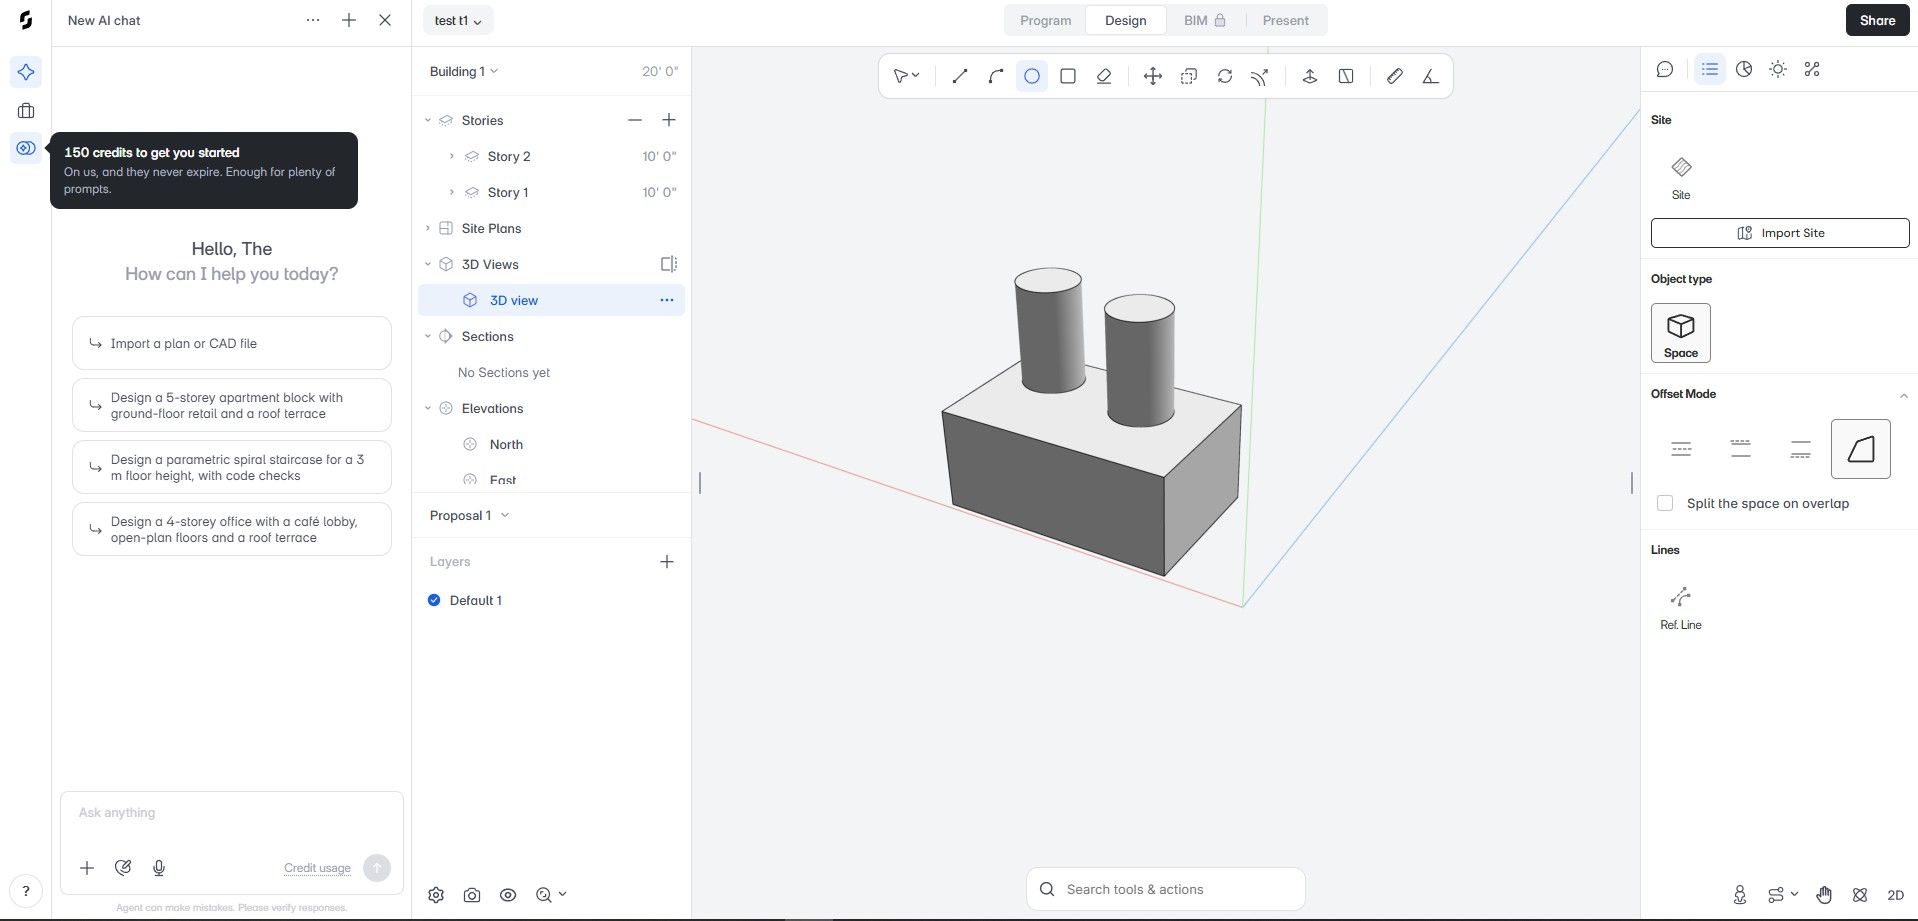The height and width of the screenshot is (921, 1918).
Task: Expand the Story 2 tree item
Action: [x=451, y=156]
